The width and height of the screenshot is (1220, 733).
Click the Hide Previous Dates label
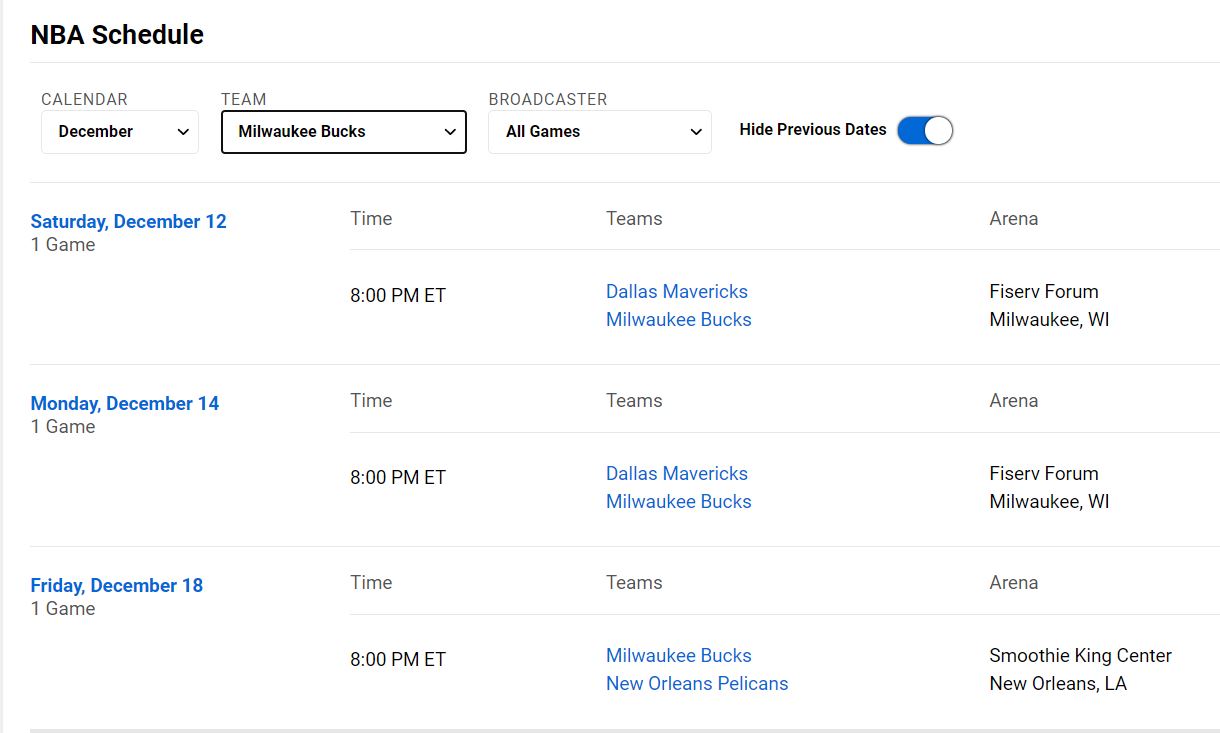click(813, 130)
